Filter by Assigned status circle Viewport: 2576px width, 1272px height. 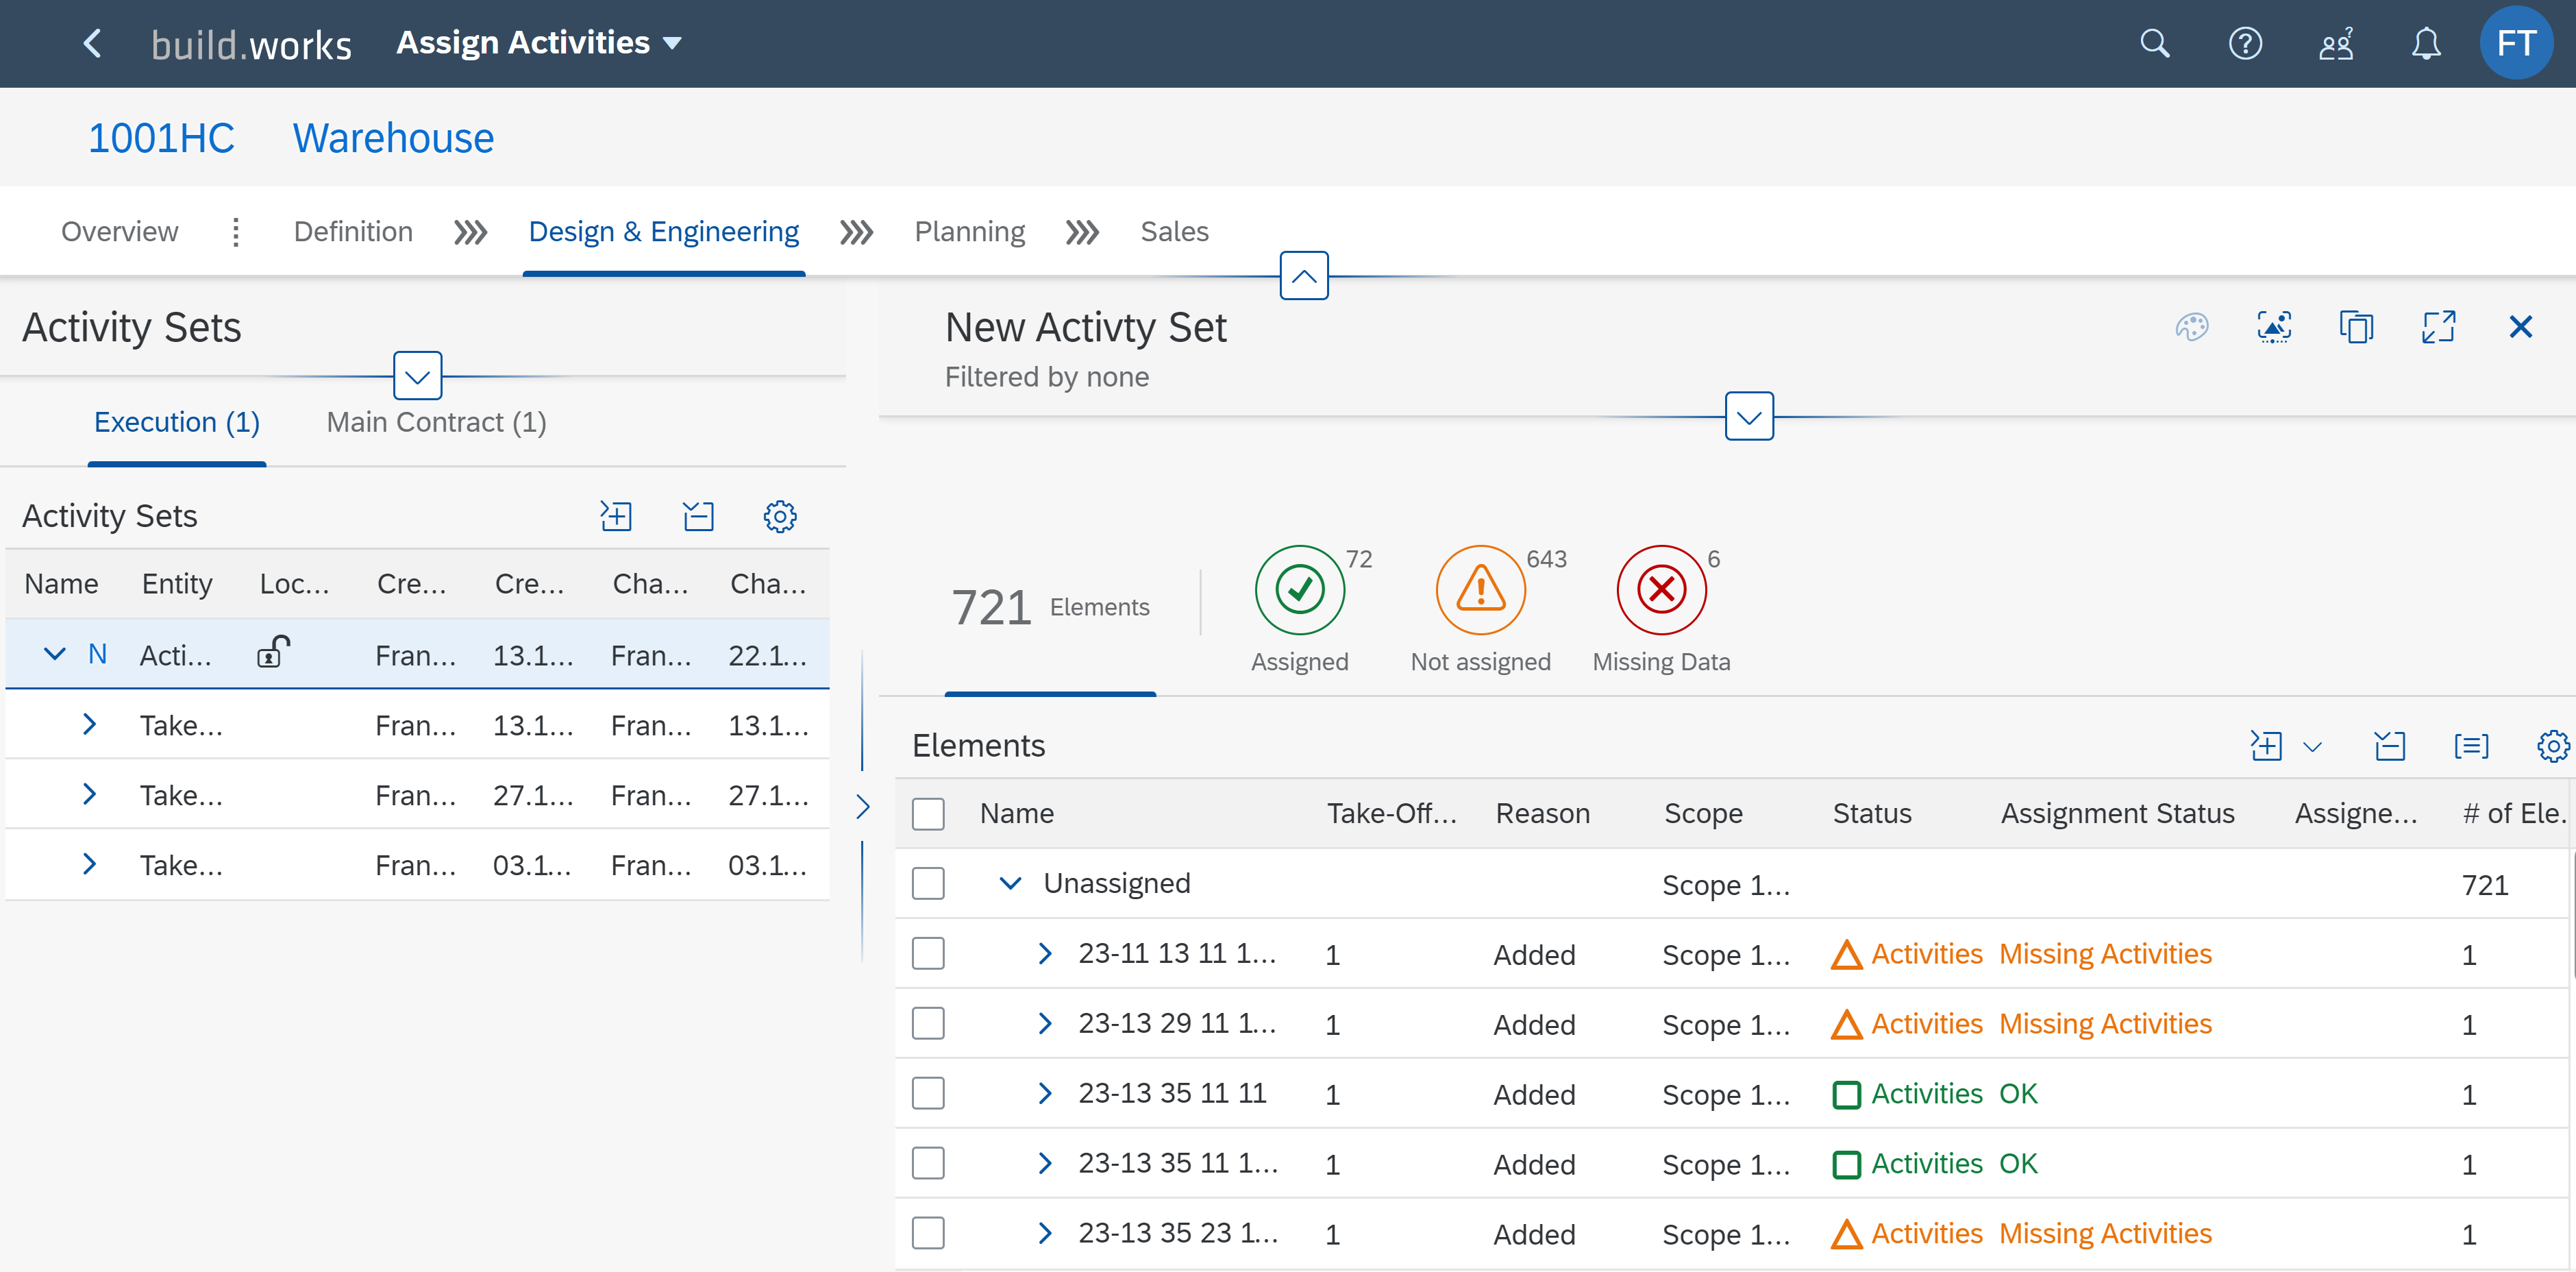(x=1299, y=590)
